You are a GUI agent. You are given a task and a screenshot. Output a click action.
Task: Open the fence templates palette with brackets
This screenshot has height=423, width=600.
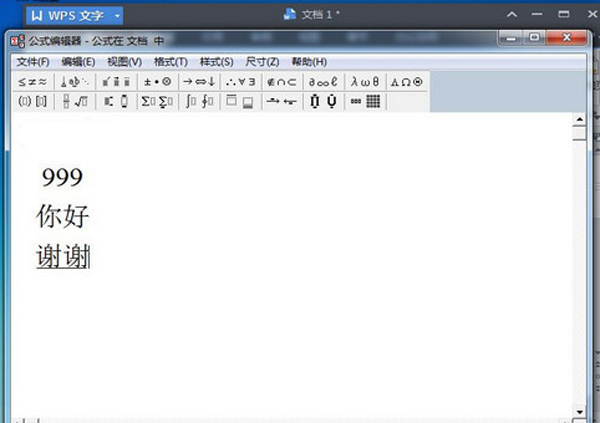point(33,101)
